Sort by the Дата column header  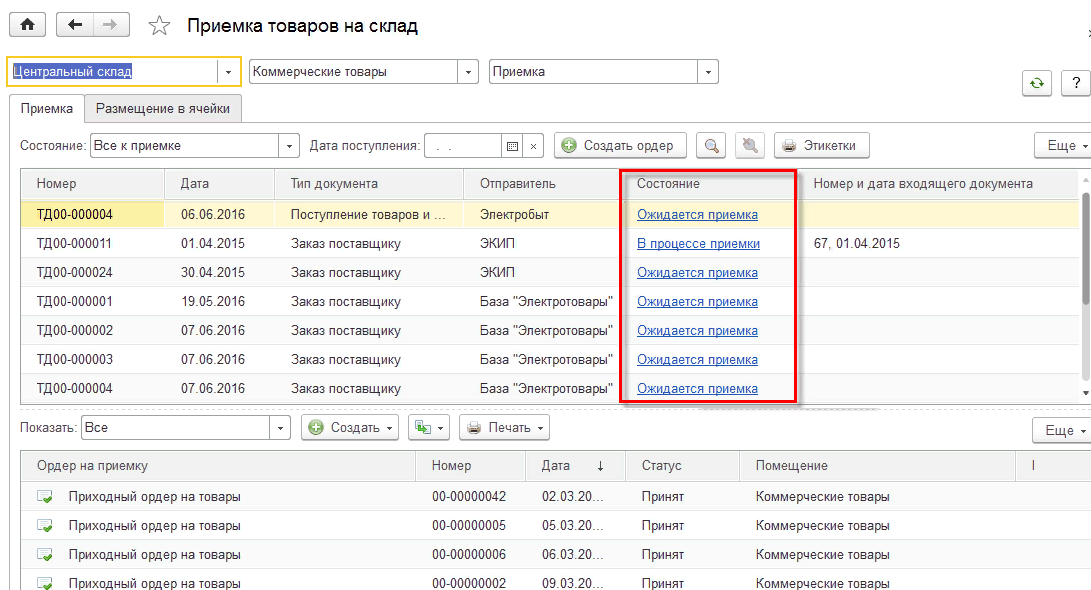pos(195,184)
